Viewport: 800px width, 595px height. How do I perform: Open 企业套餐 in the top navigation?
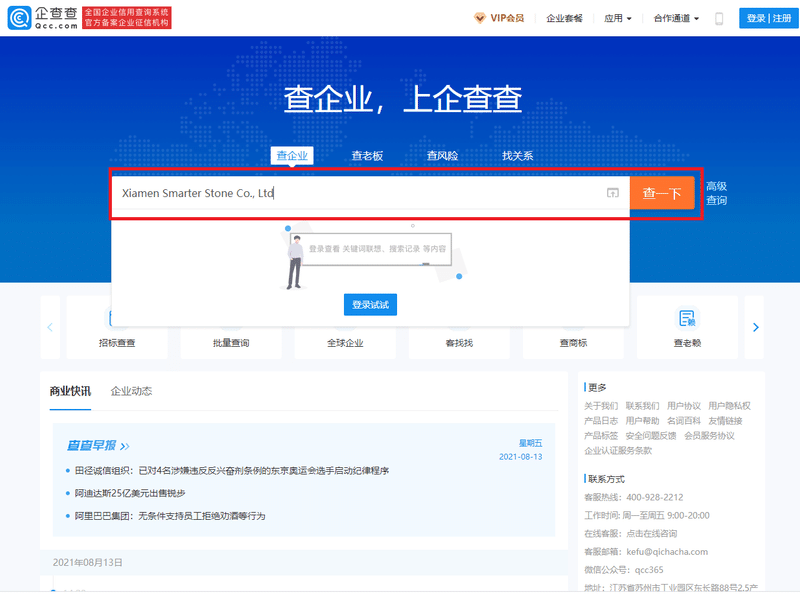tap(564, 18)
